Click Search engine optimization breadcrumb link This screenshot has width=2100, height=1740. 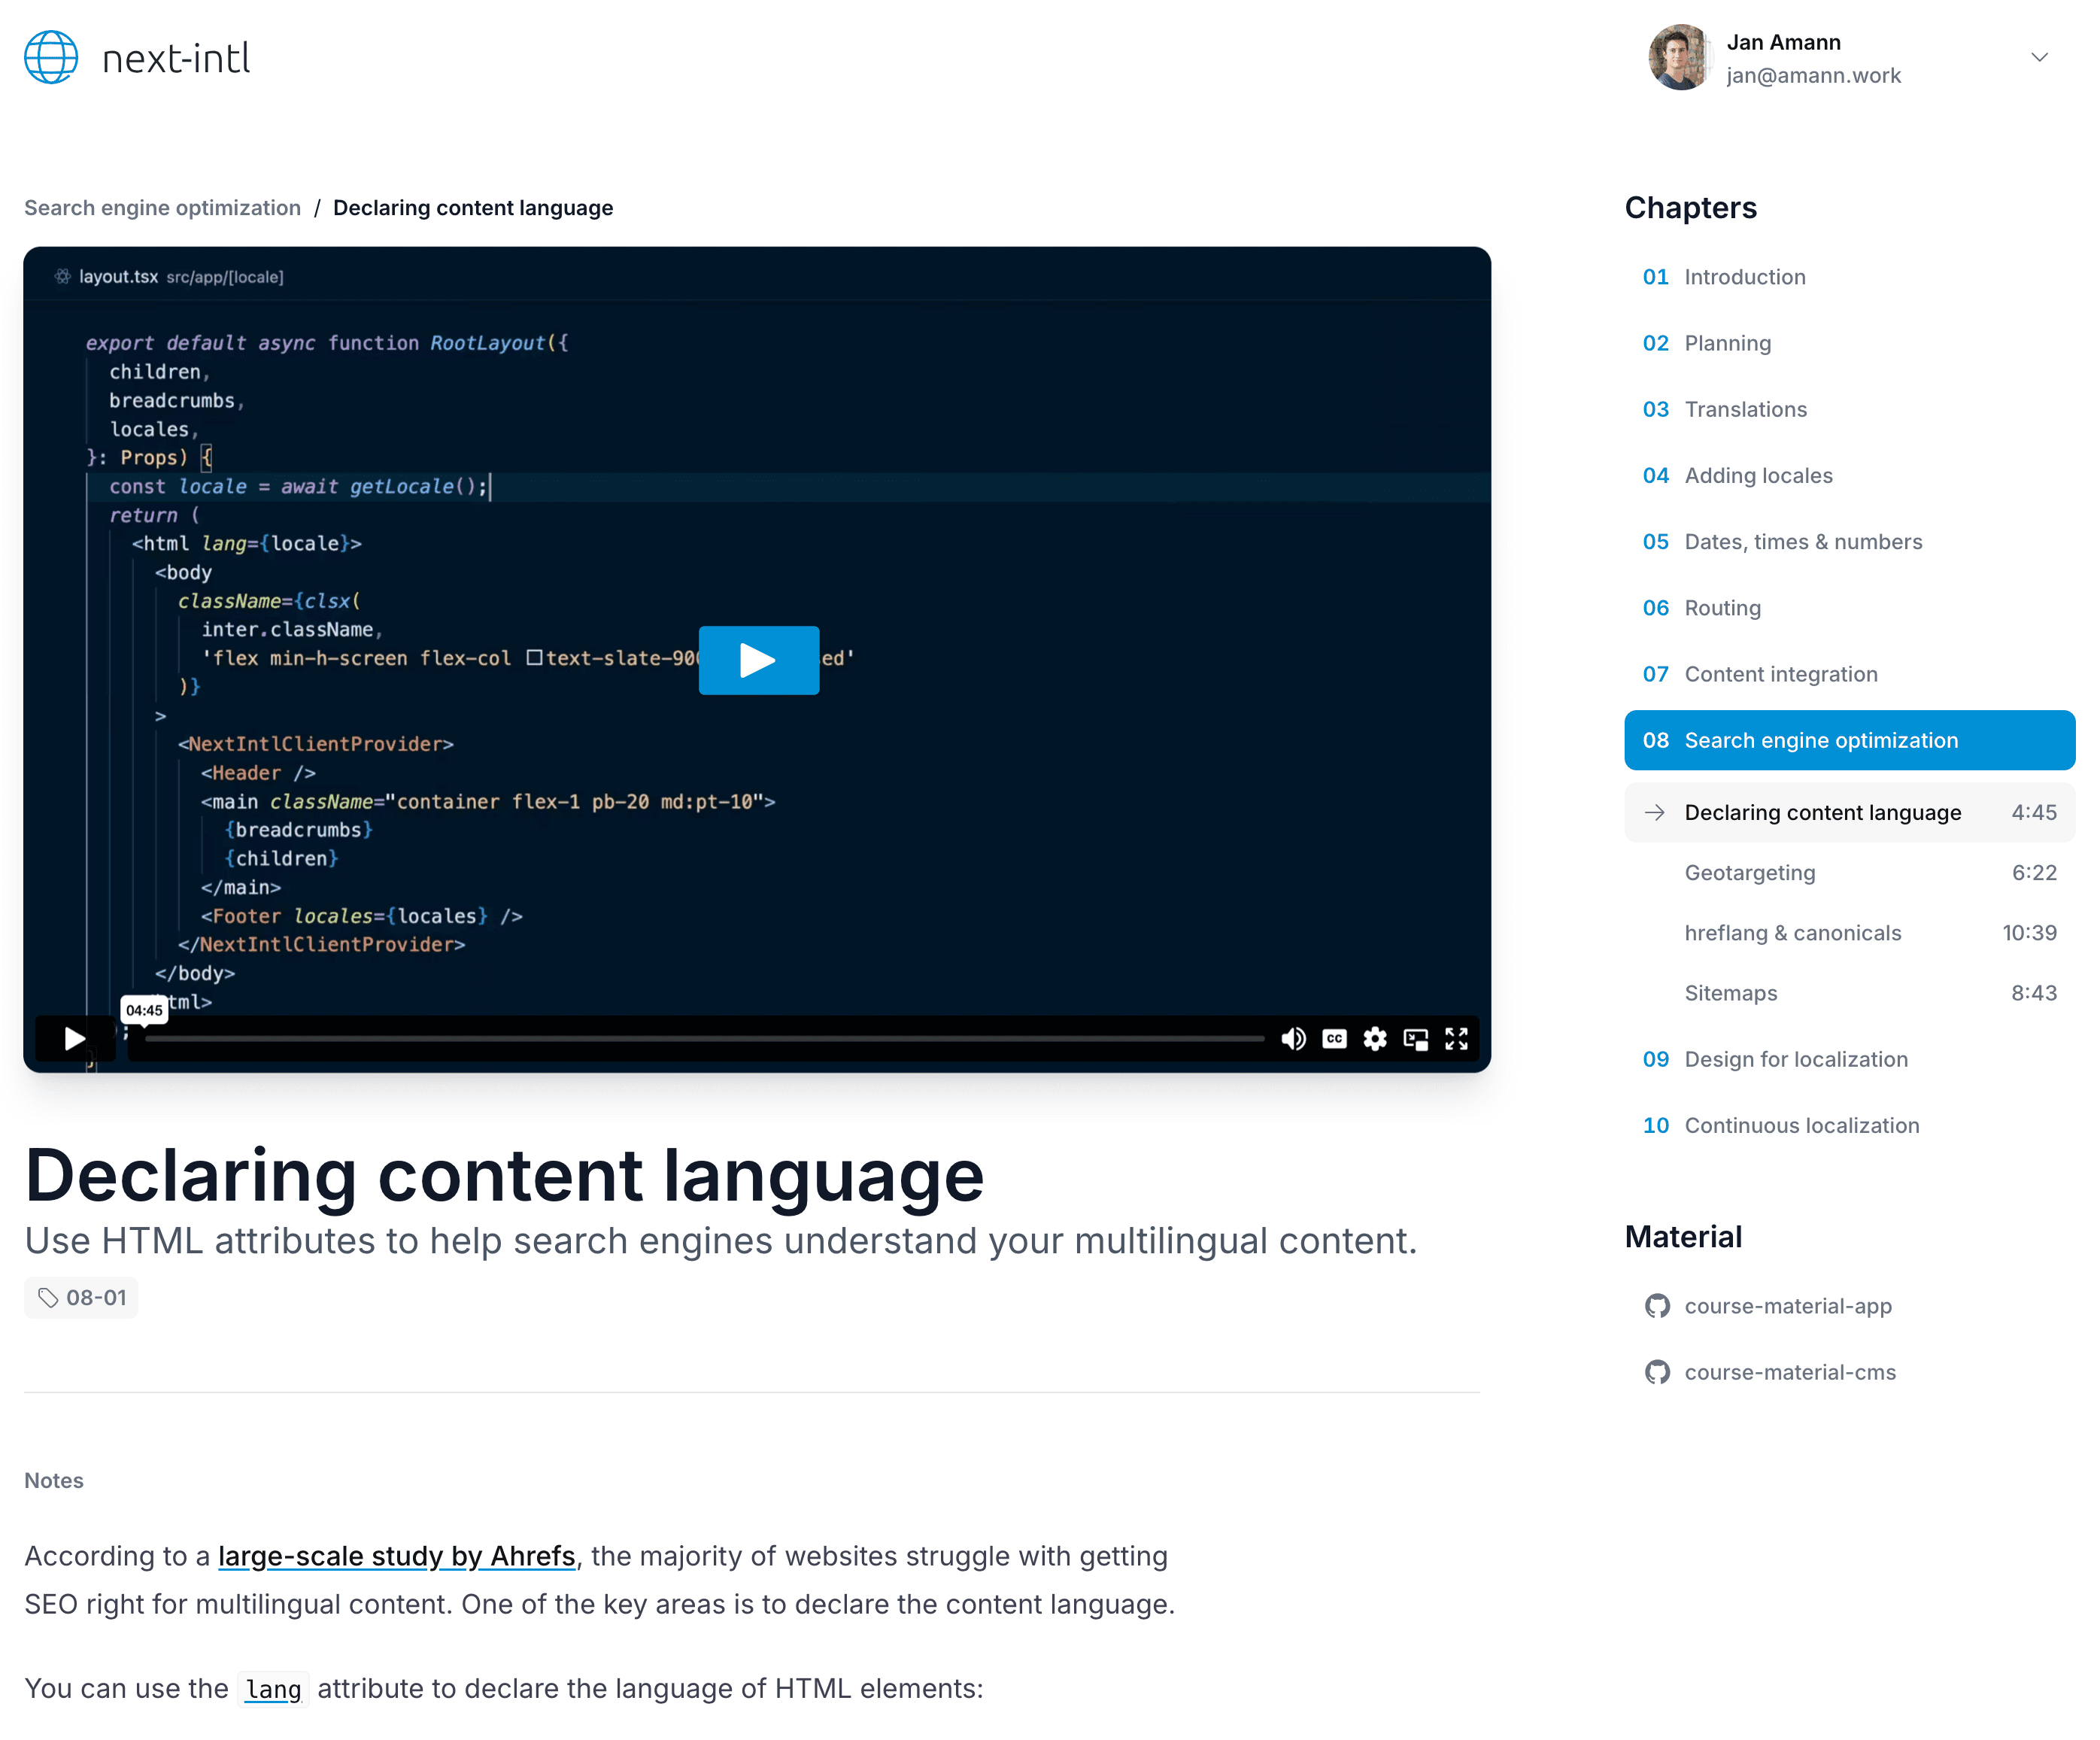coord(162,208)
